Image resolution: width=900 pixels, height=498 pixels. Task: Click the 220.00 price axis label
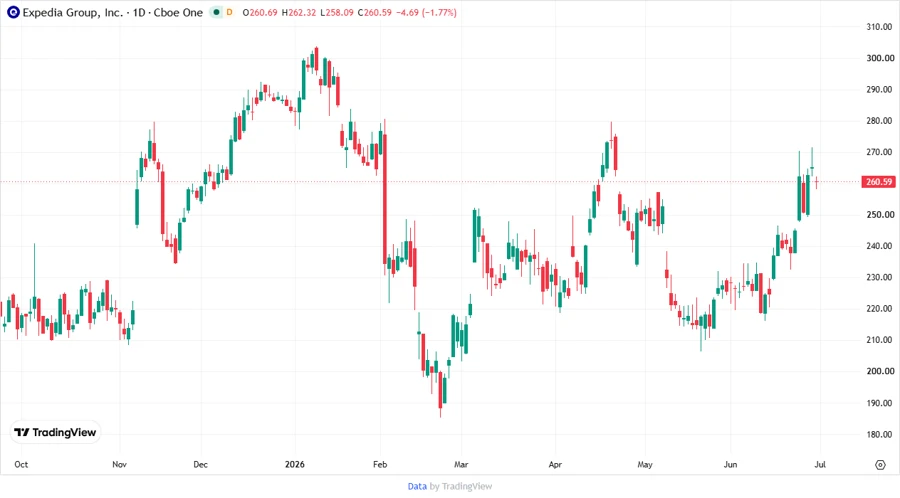(x=880, y=309)
